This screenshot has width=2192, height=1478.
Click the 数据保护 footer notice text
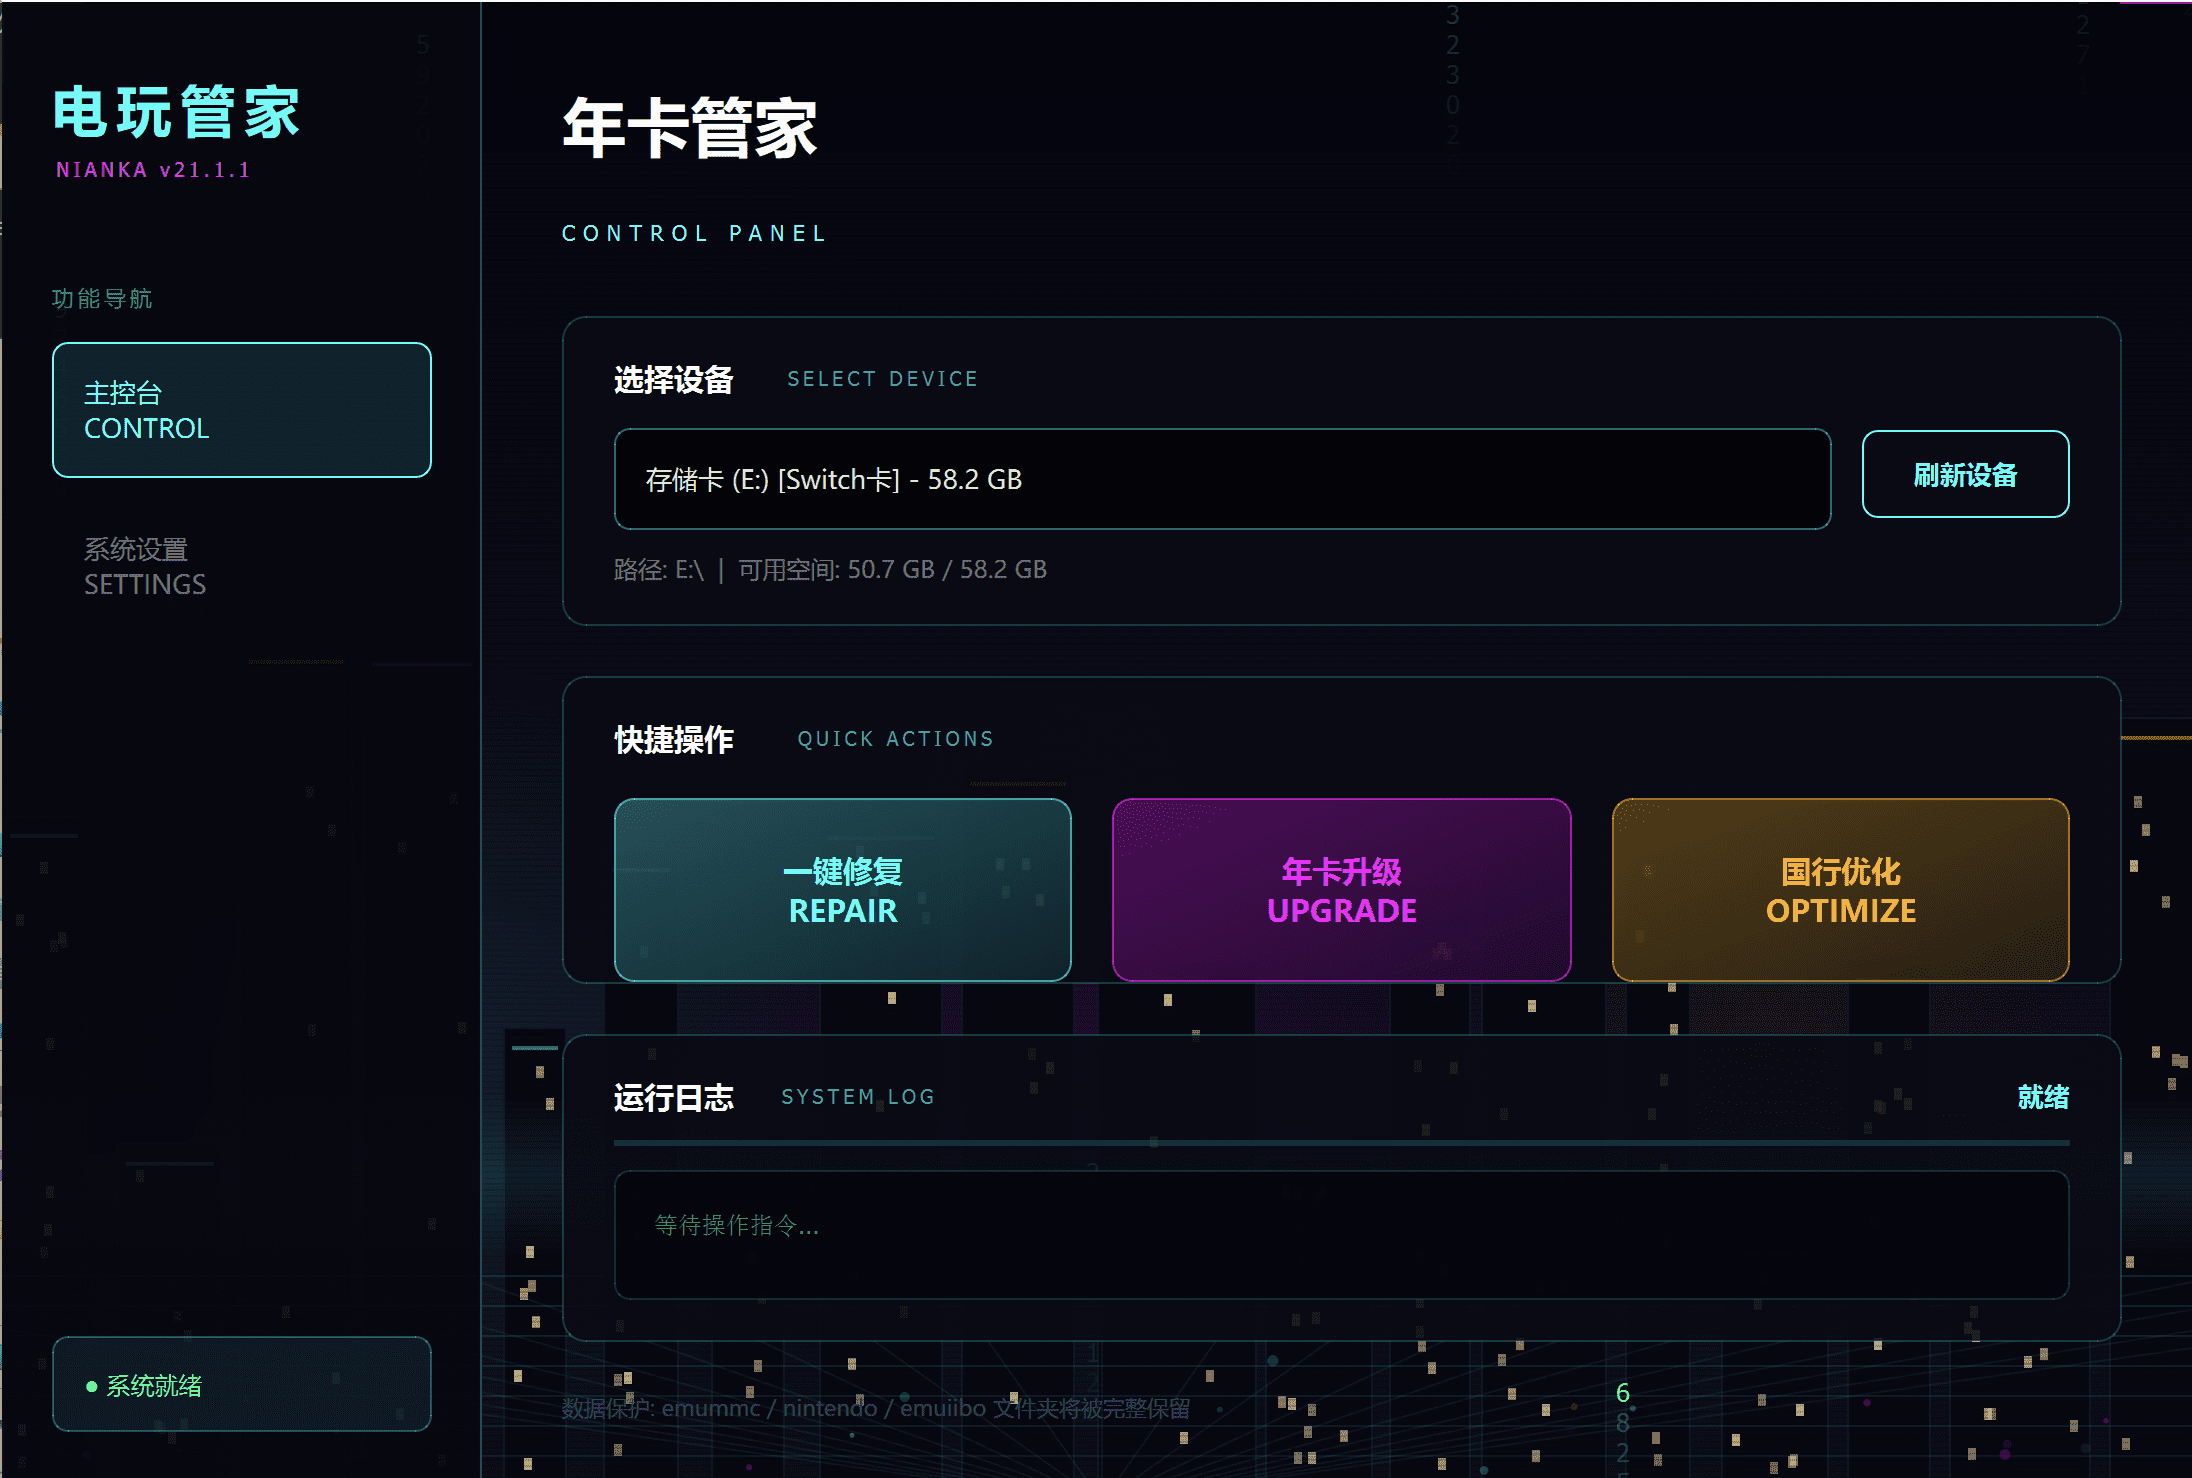click(874, 1408)
